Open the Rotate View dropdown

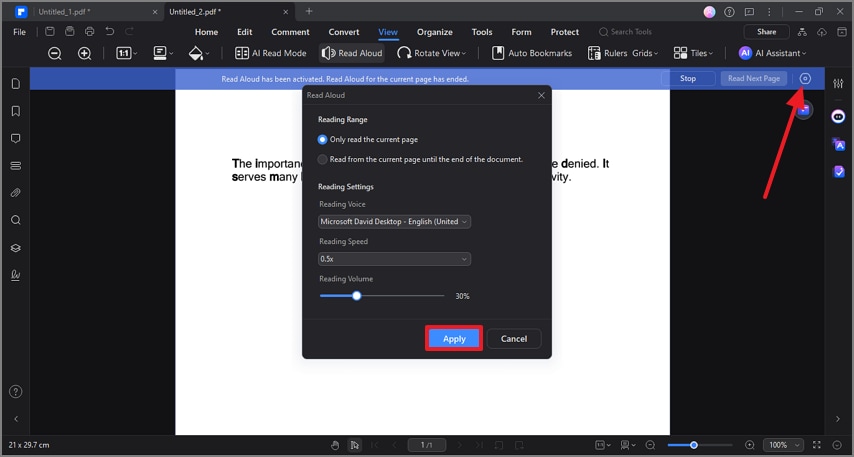432,53
